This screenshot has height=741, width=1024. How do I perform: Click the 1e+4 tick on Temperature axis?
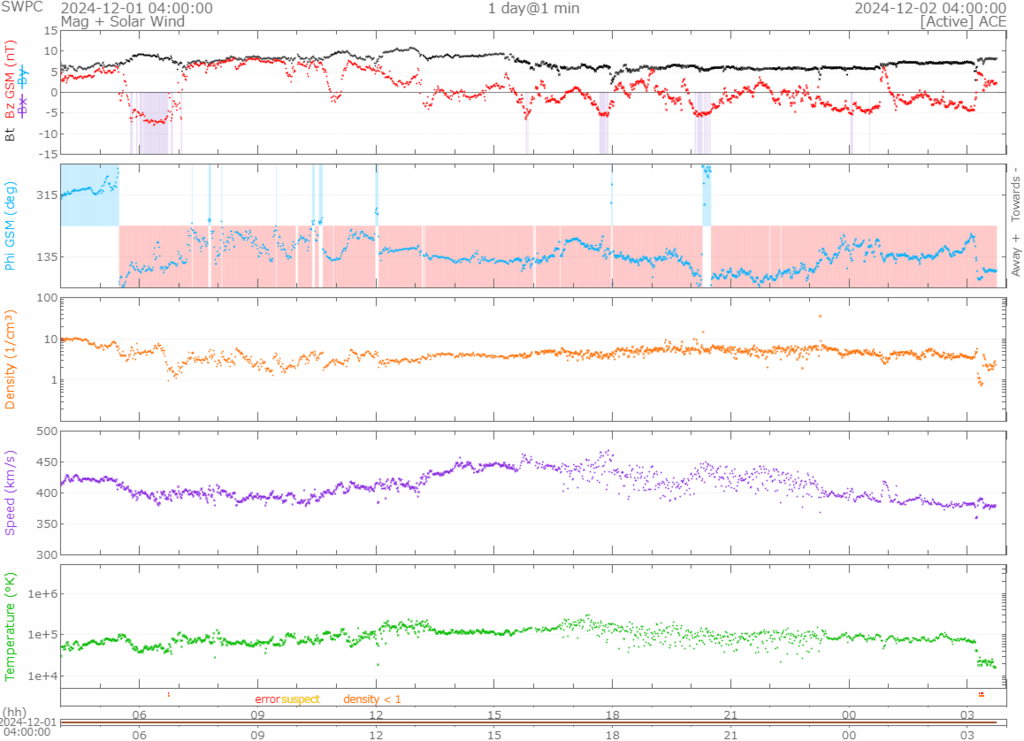tap(42, 676)
